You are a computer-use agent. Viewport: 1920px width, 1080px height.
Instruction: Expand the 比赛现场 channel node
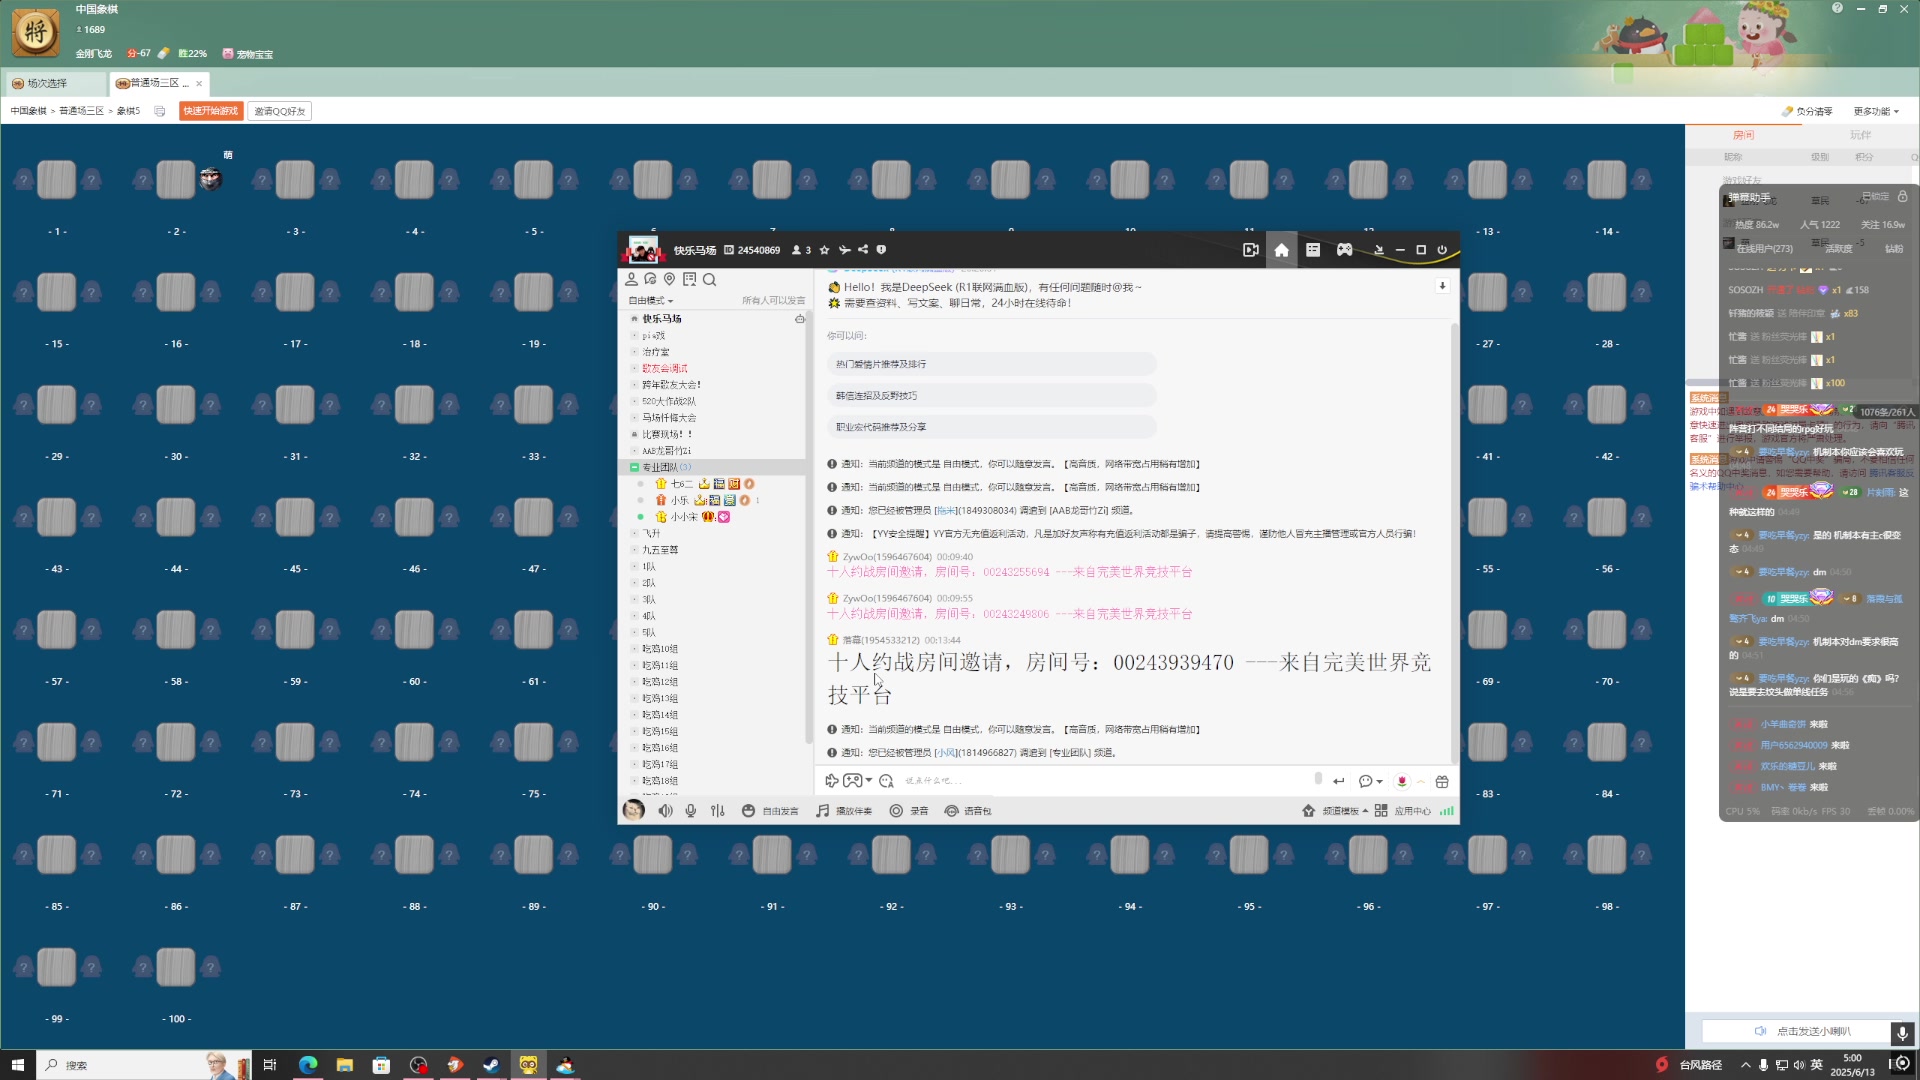pyautogui.click(x=634, y=434)
